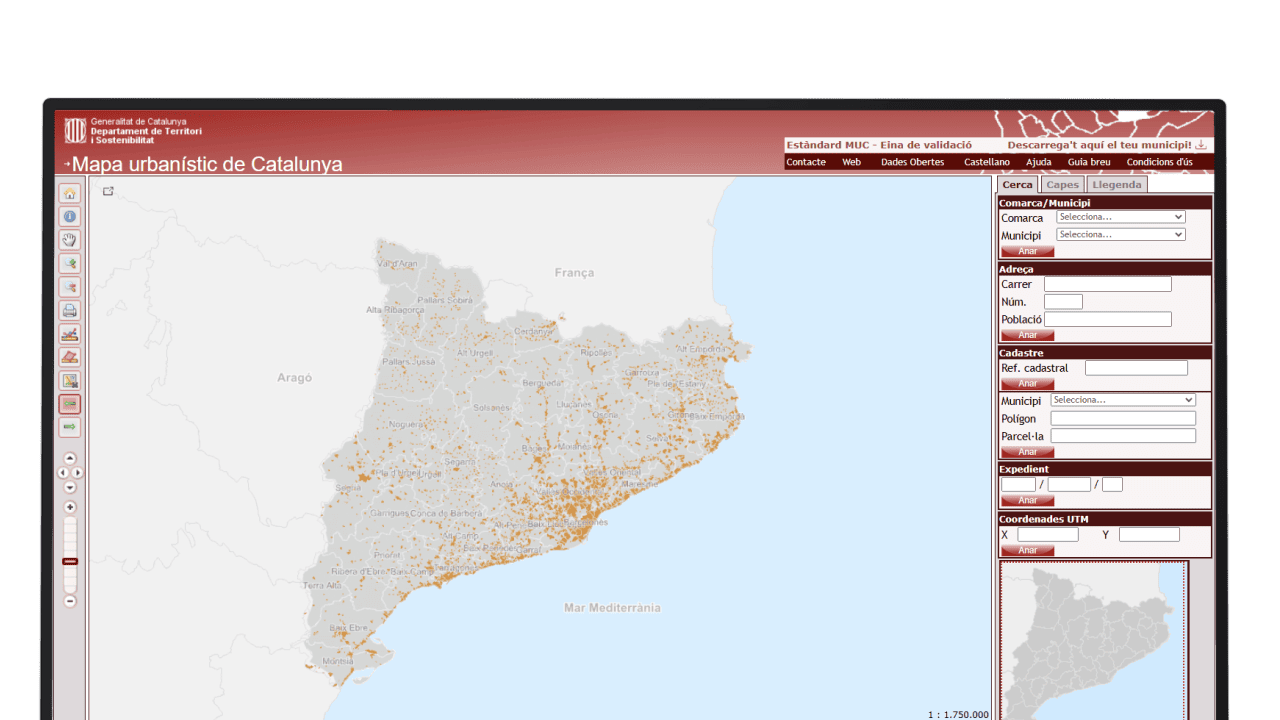Click the Anar button under Adreça

[1027, 335]
